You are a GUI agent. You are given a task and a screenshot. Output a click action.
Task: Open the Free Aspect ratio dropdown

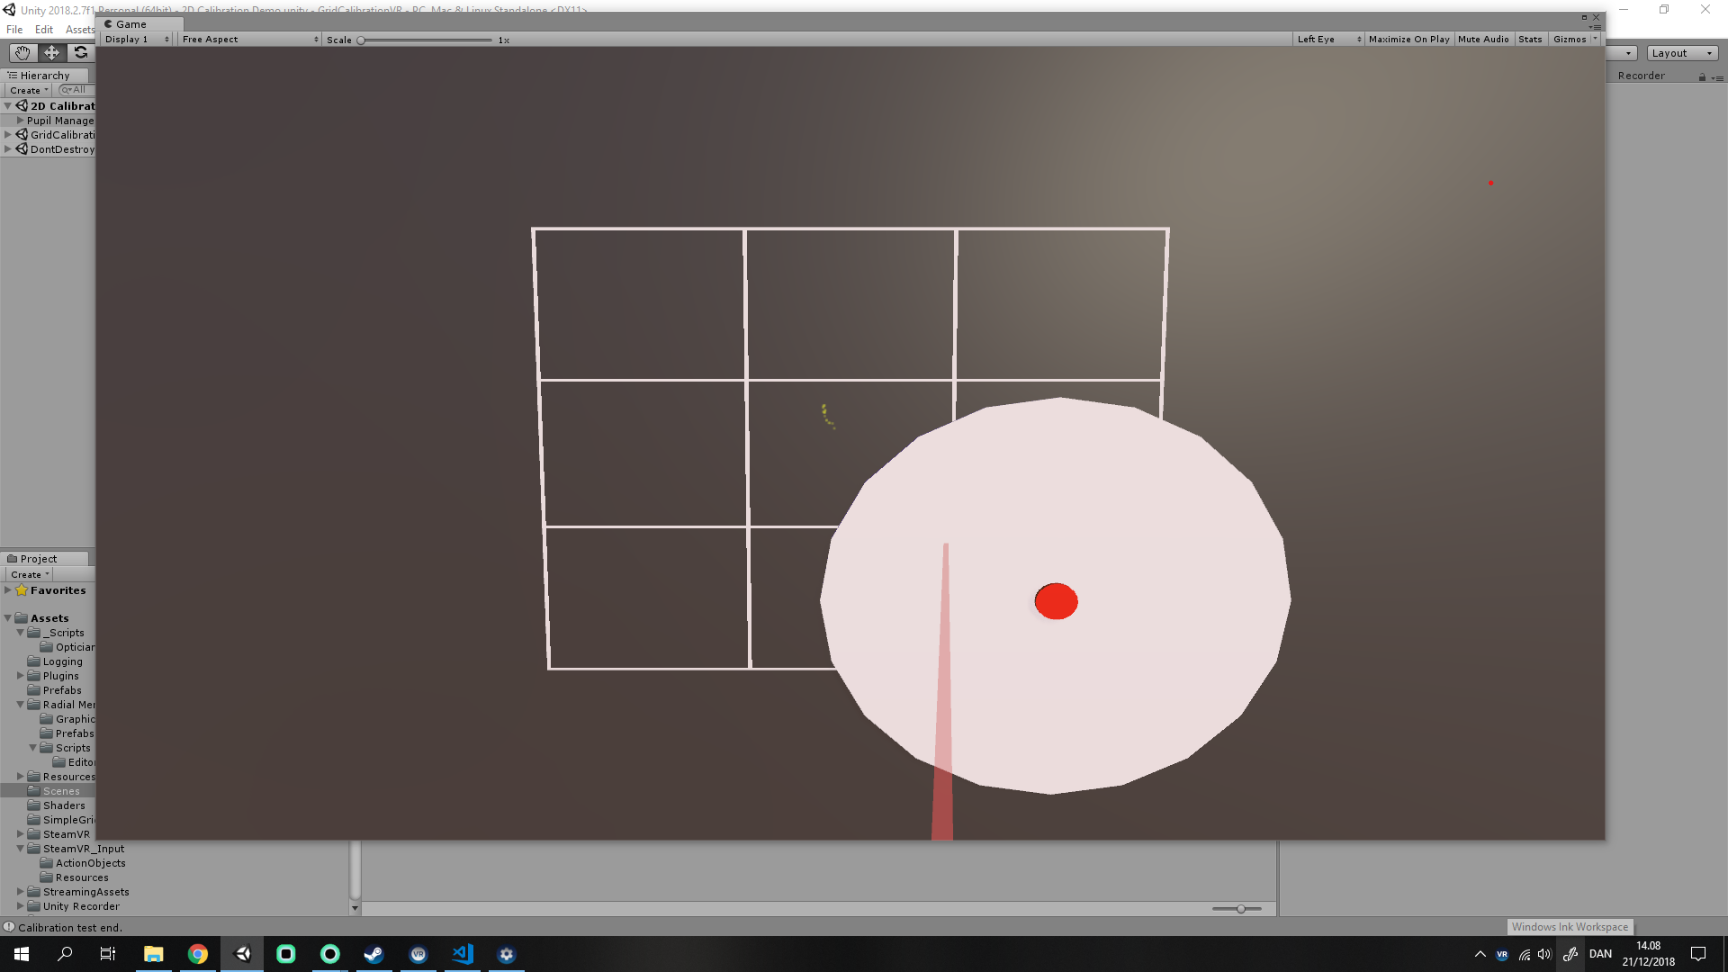248,39
